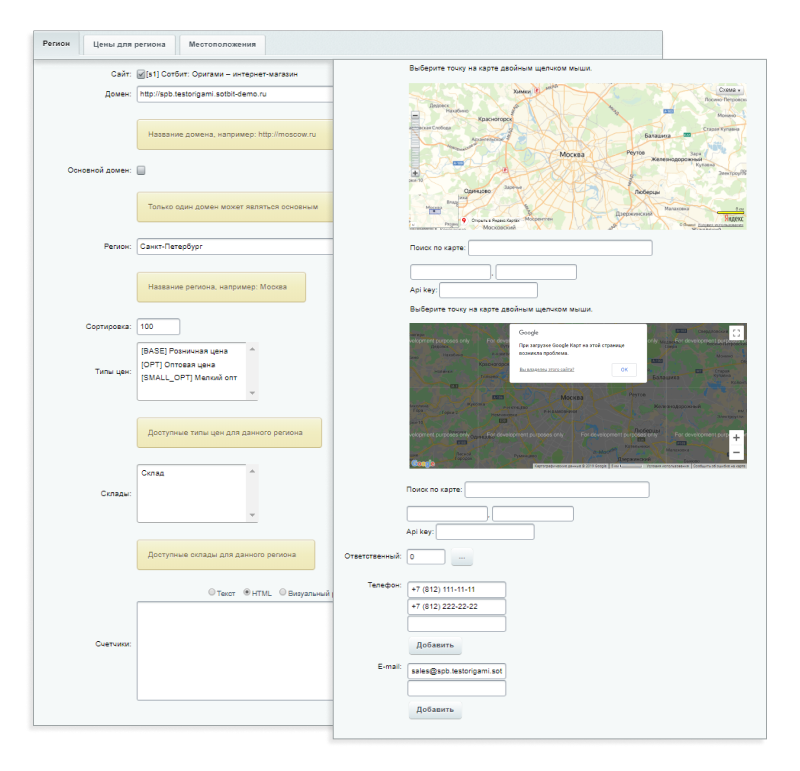Screen dimensions: 800x771
Task: Open the Регион tab
Action: pos(56,44)
